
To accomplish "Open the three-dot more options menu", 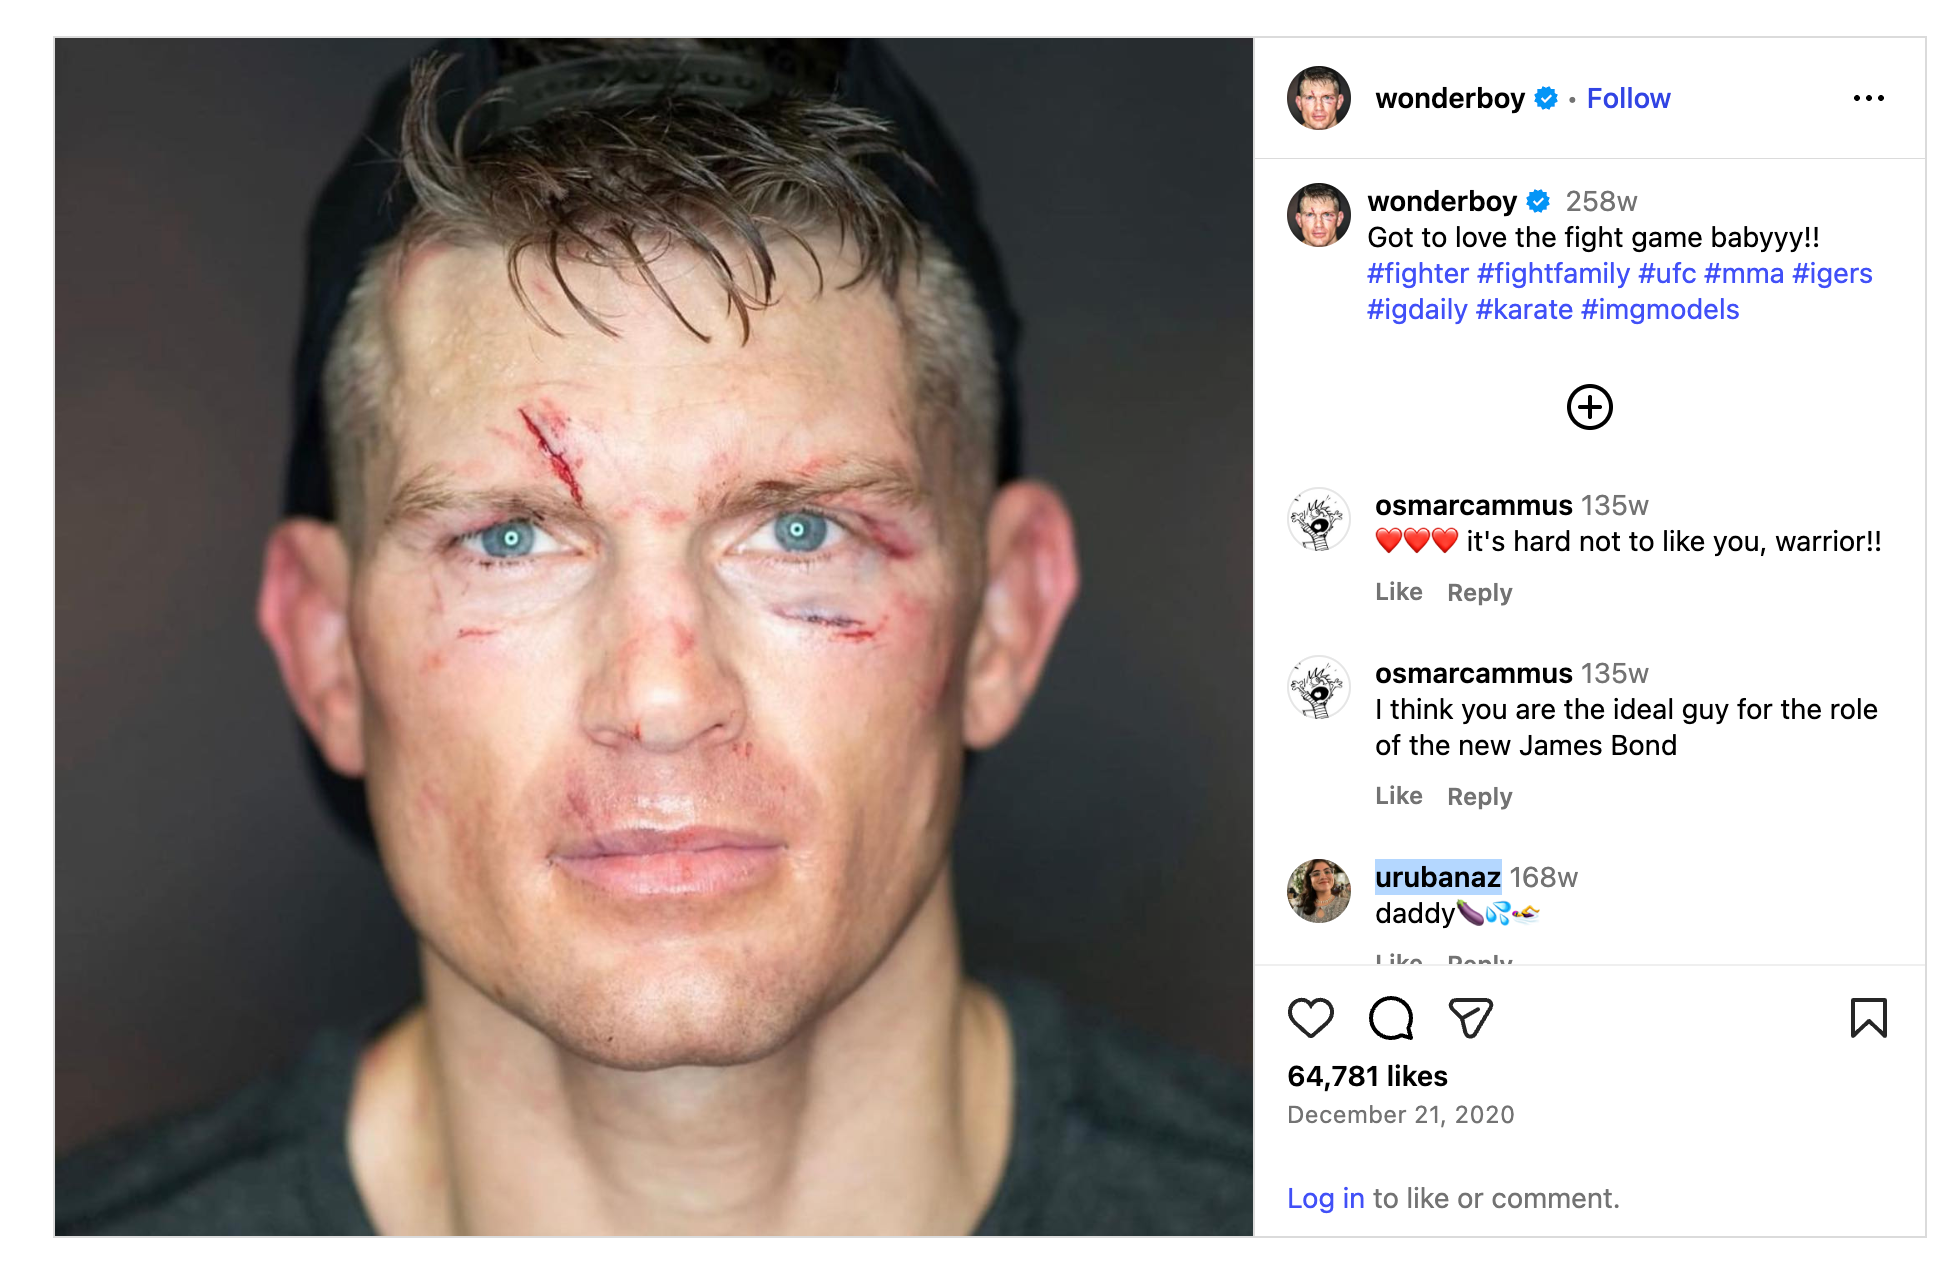I will (1868, 98).
